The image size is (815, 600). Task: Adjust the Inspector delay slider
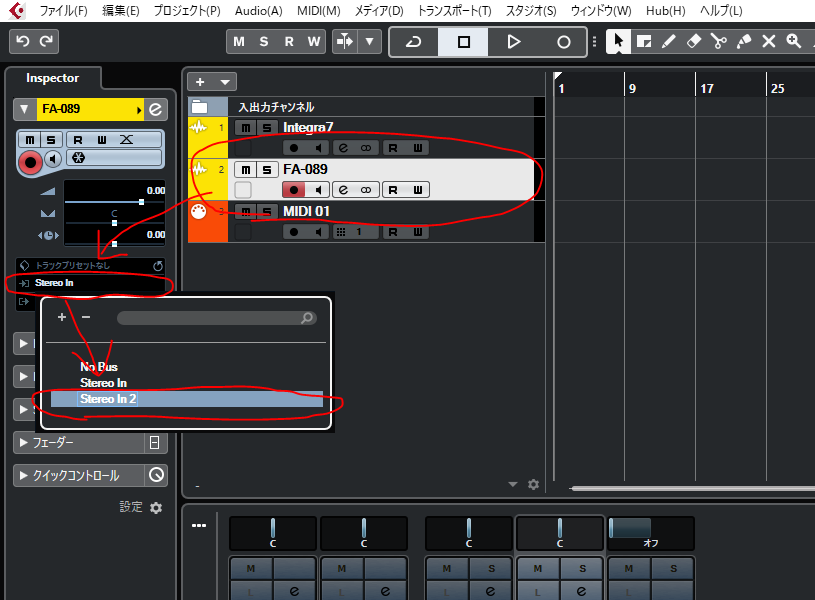coord(114,243)
